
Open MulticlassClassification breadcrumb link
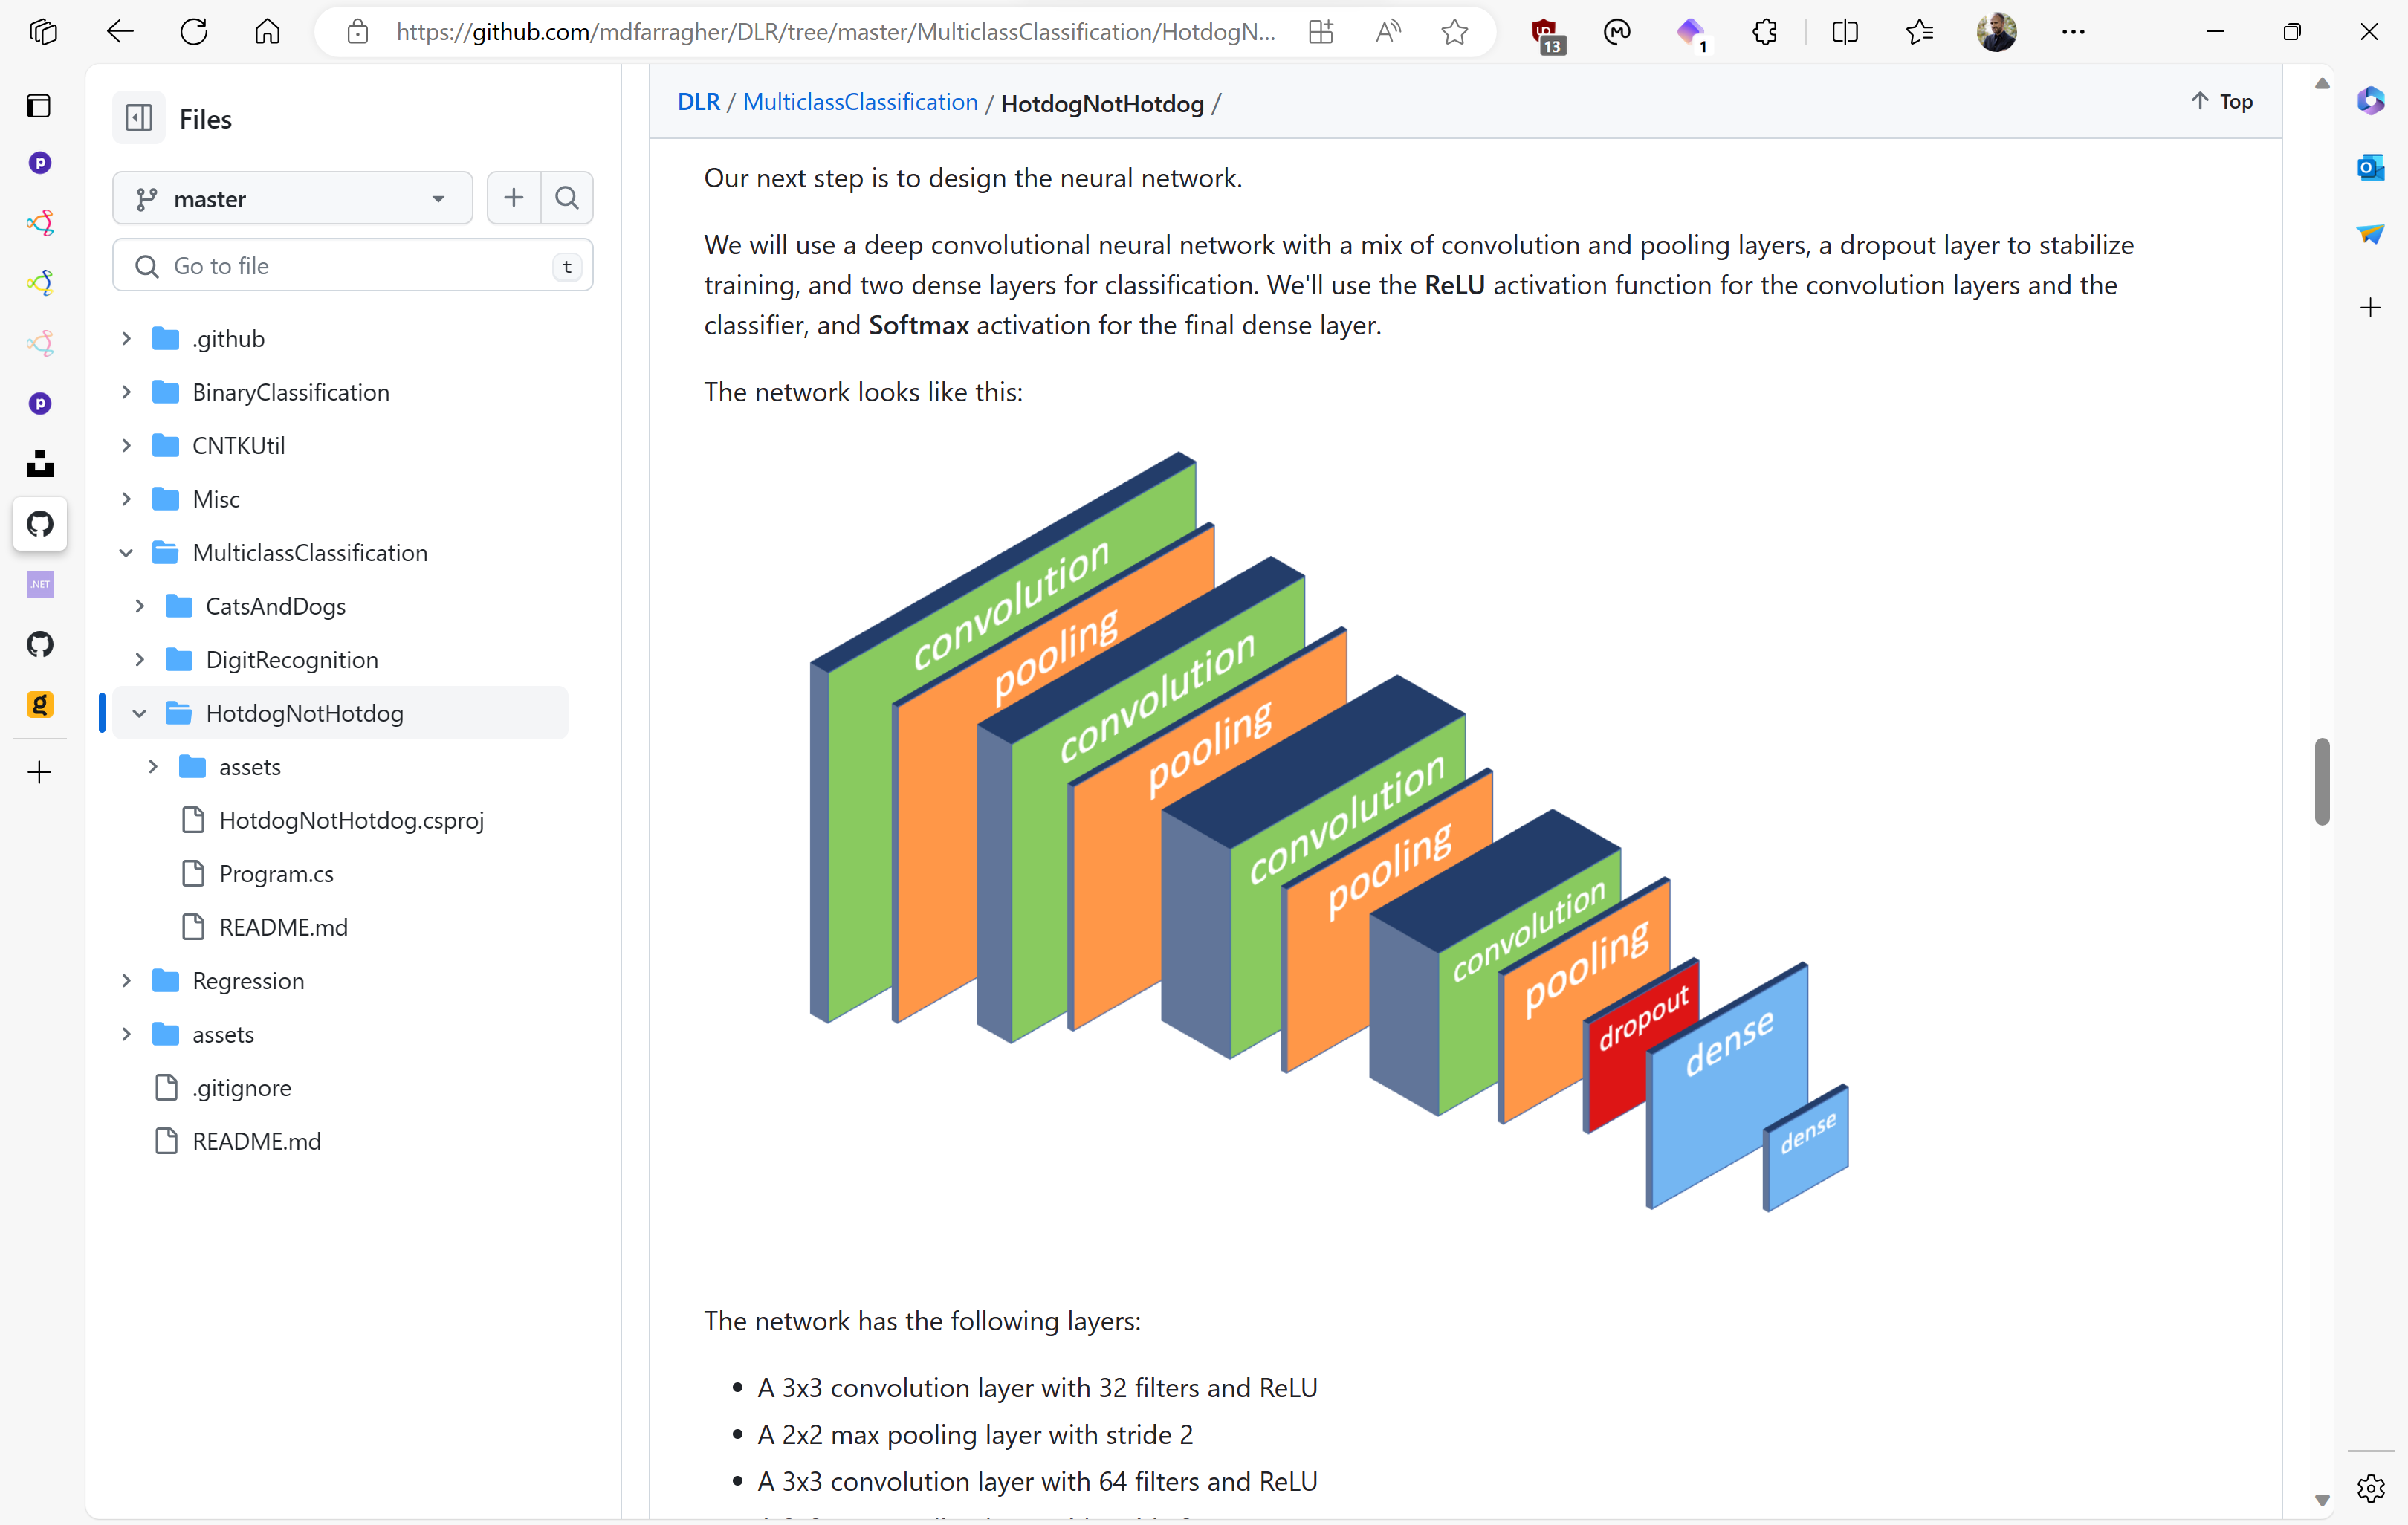[x=860, y=102]
